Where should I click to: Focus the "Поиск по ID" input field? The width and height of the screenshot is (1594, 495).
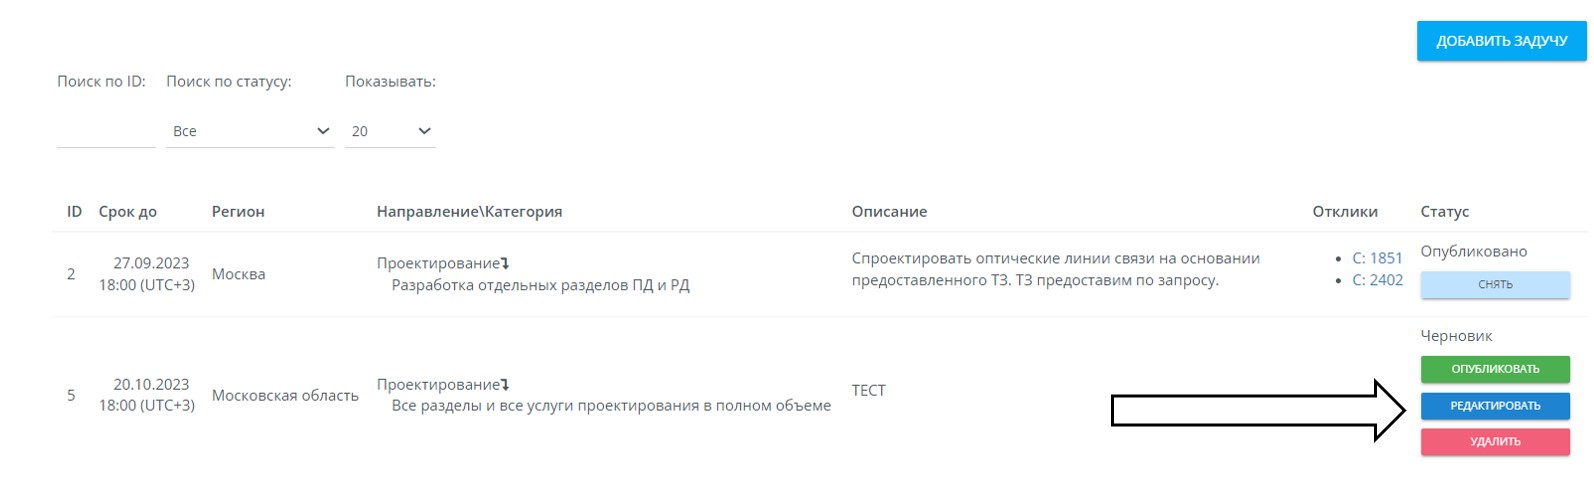coord(106,131)
